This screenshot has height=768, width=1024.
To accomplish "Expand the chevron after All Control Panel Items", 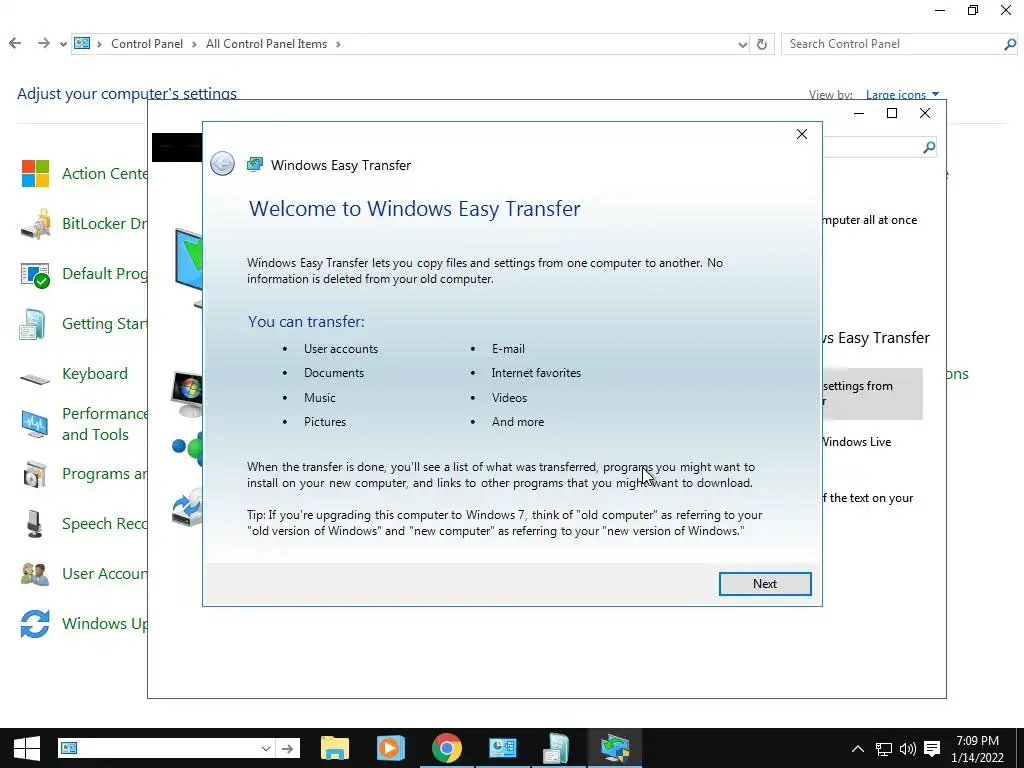I will click(x=338, y=44).
